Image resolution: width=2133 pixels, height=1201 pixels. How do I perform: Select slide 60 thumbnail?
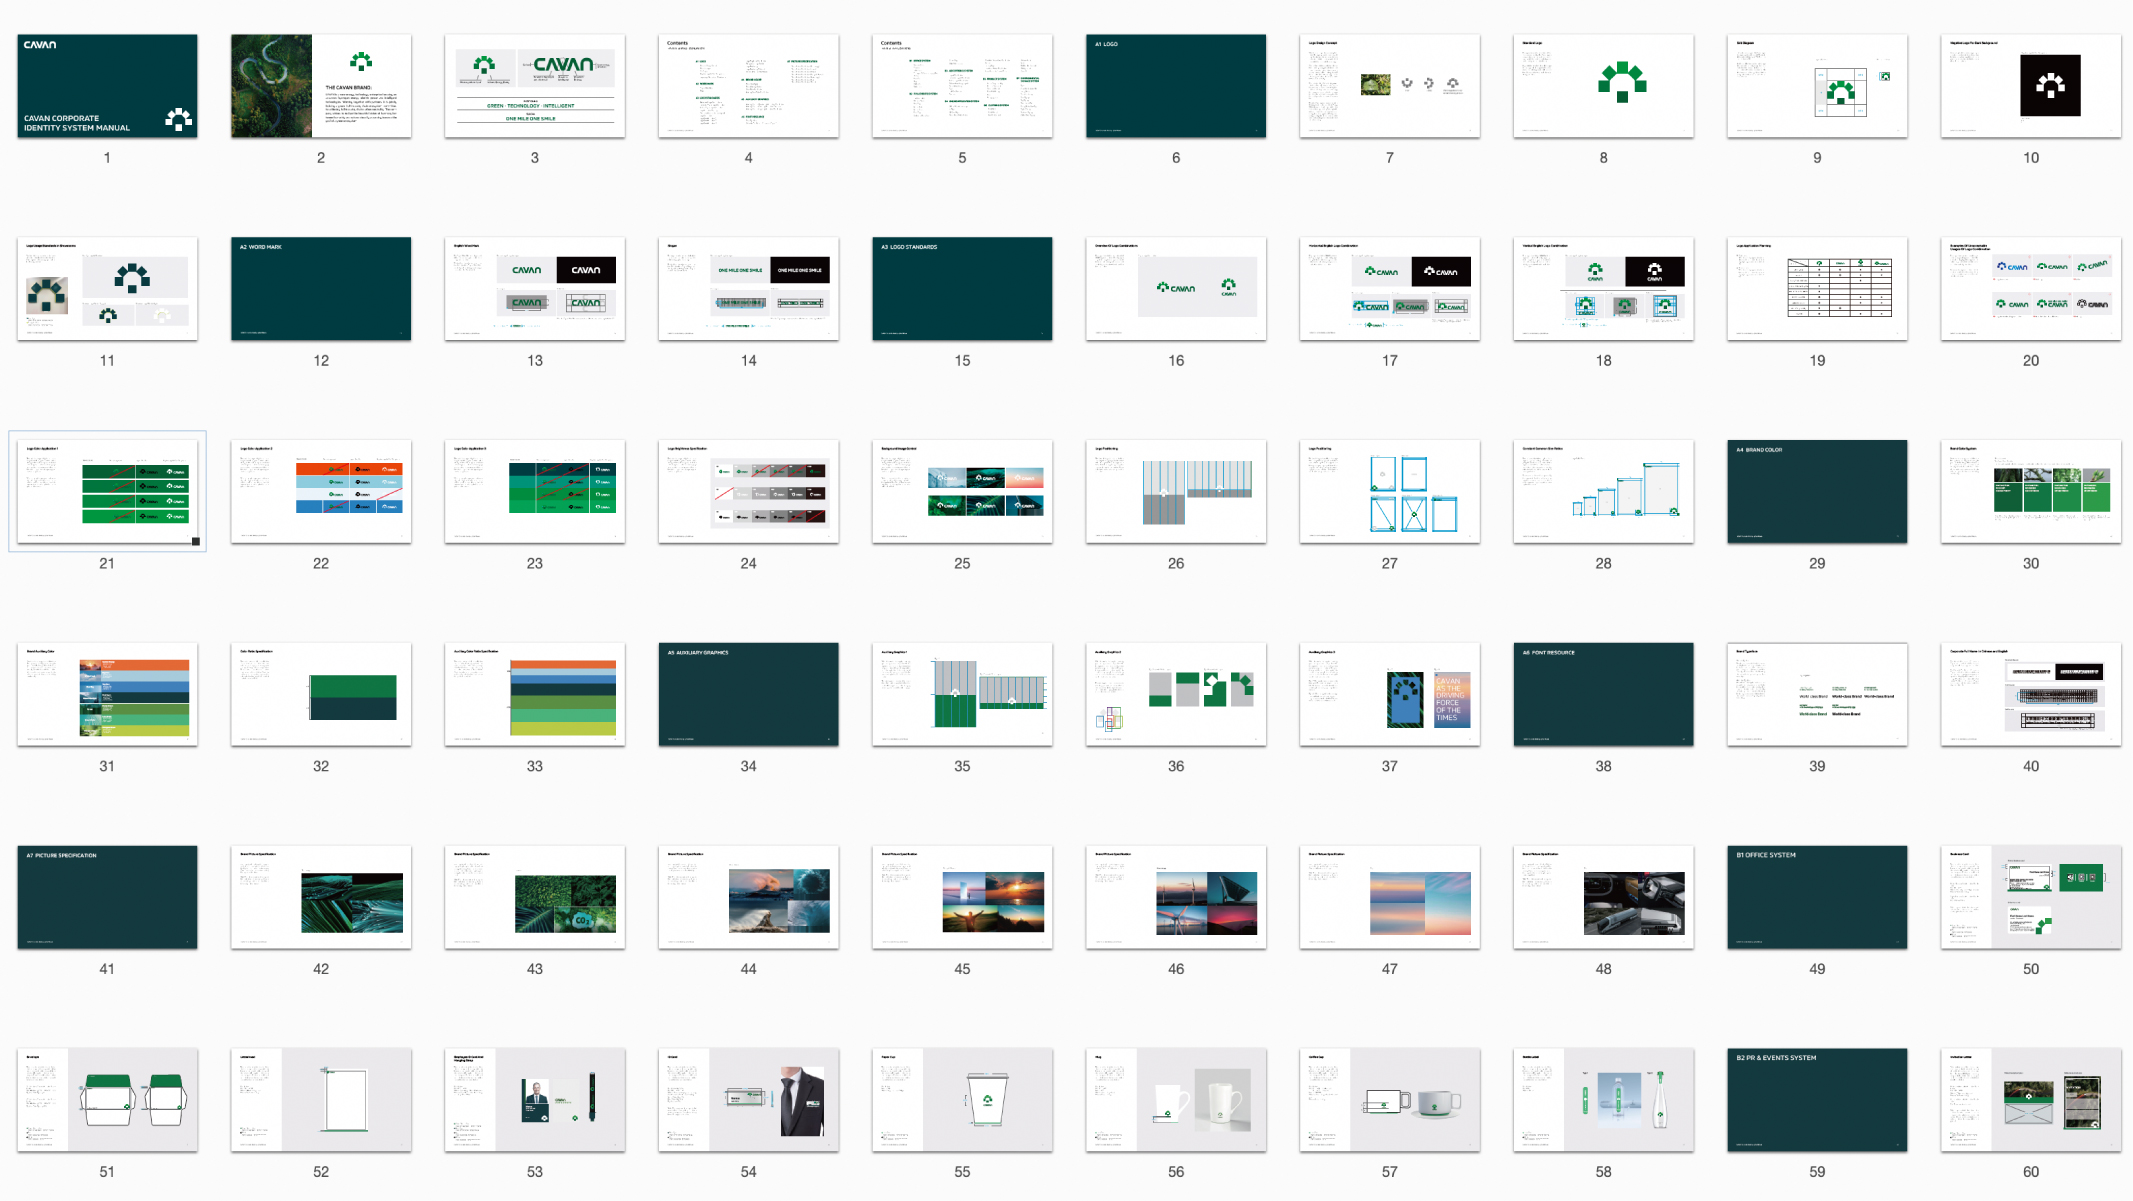2031,1101
